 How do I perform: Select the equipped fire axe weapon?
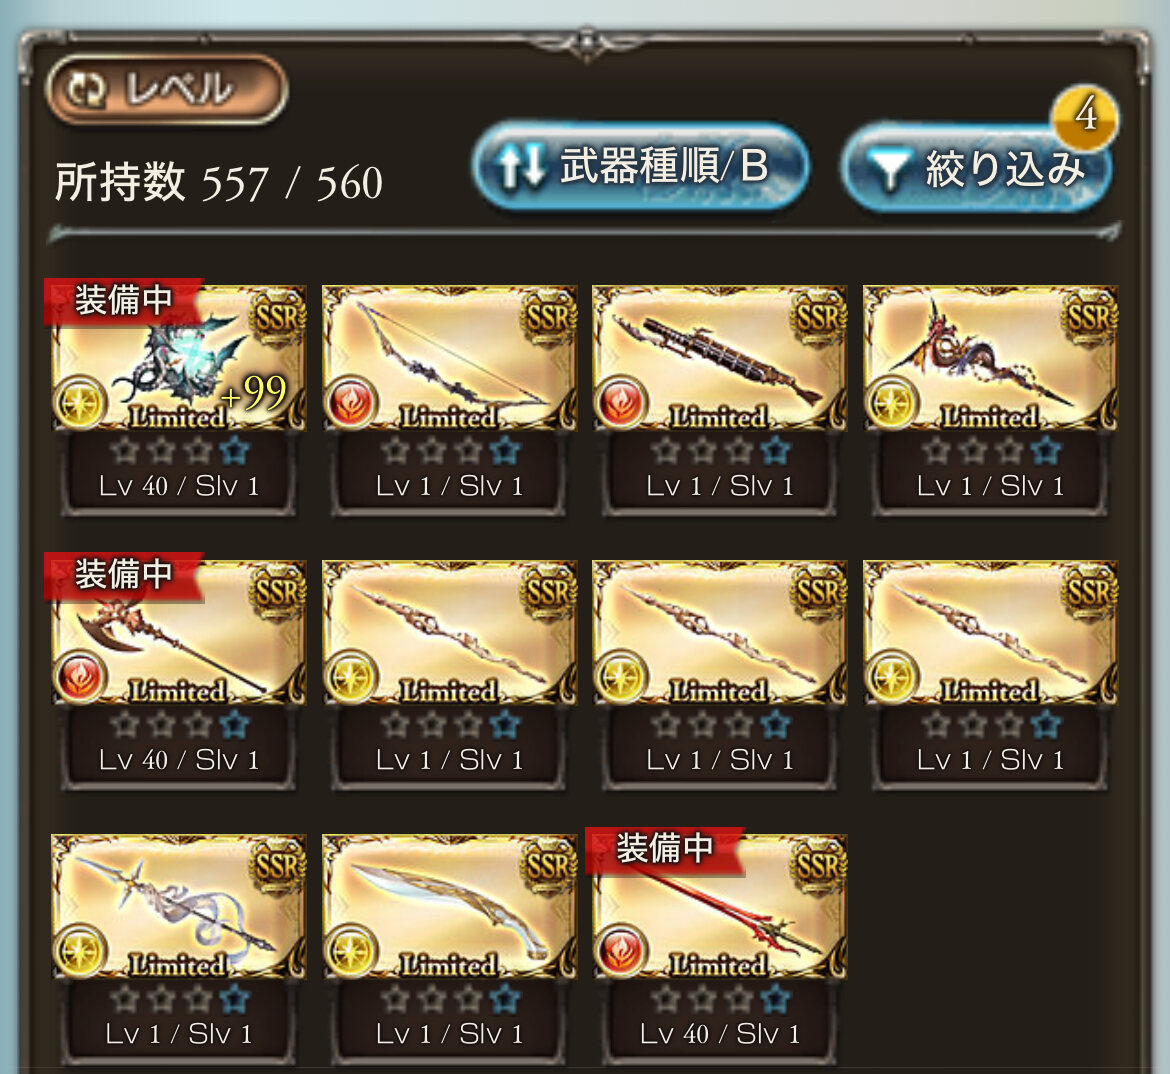point(178,632)
